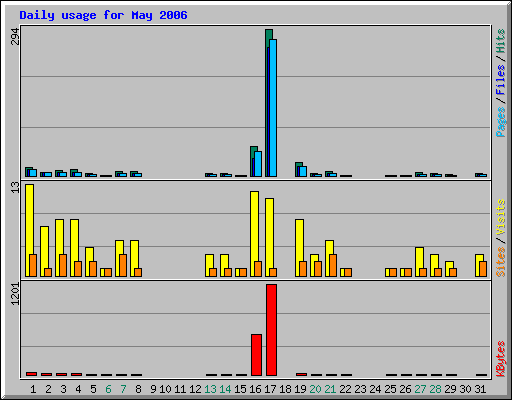Screen dimensions: 512x400
Task: Click day 31 on the x-axis
Action: pyautogui.click(x=480, y=389)
